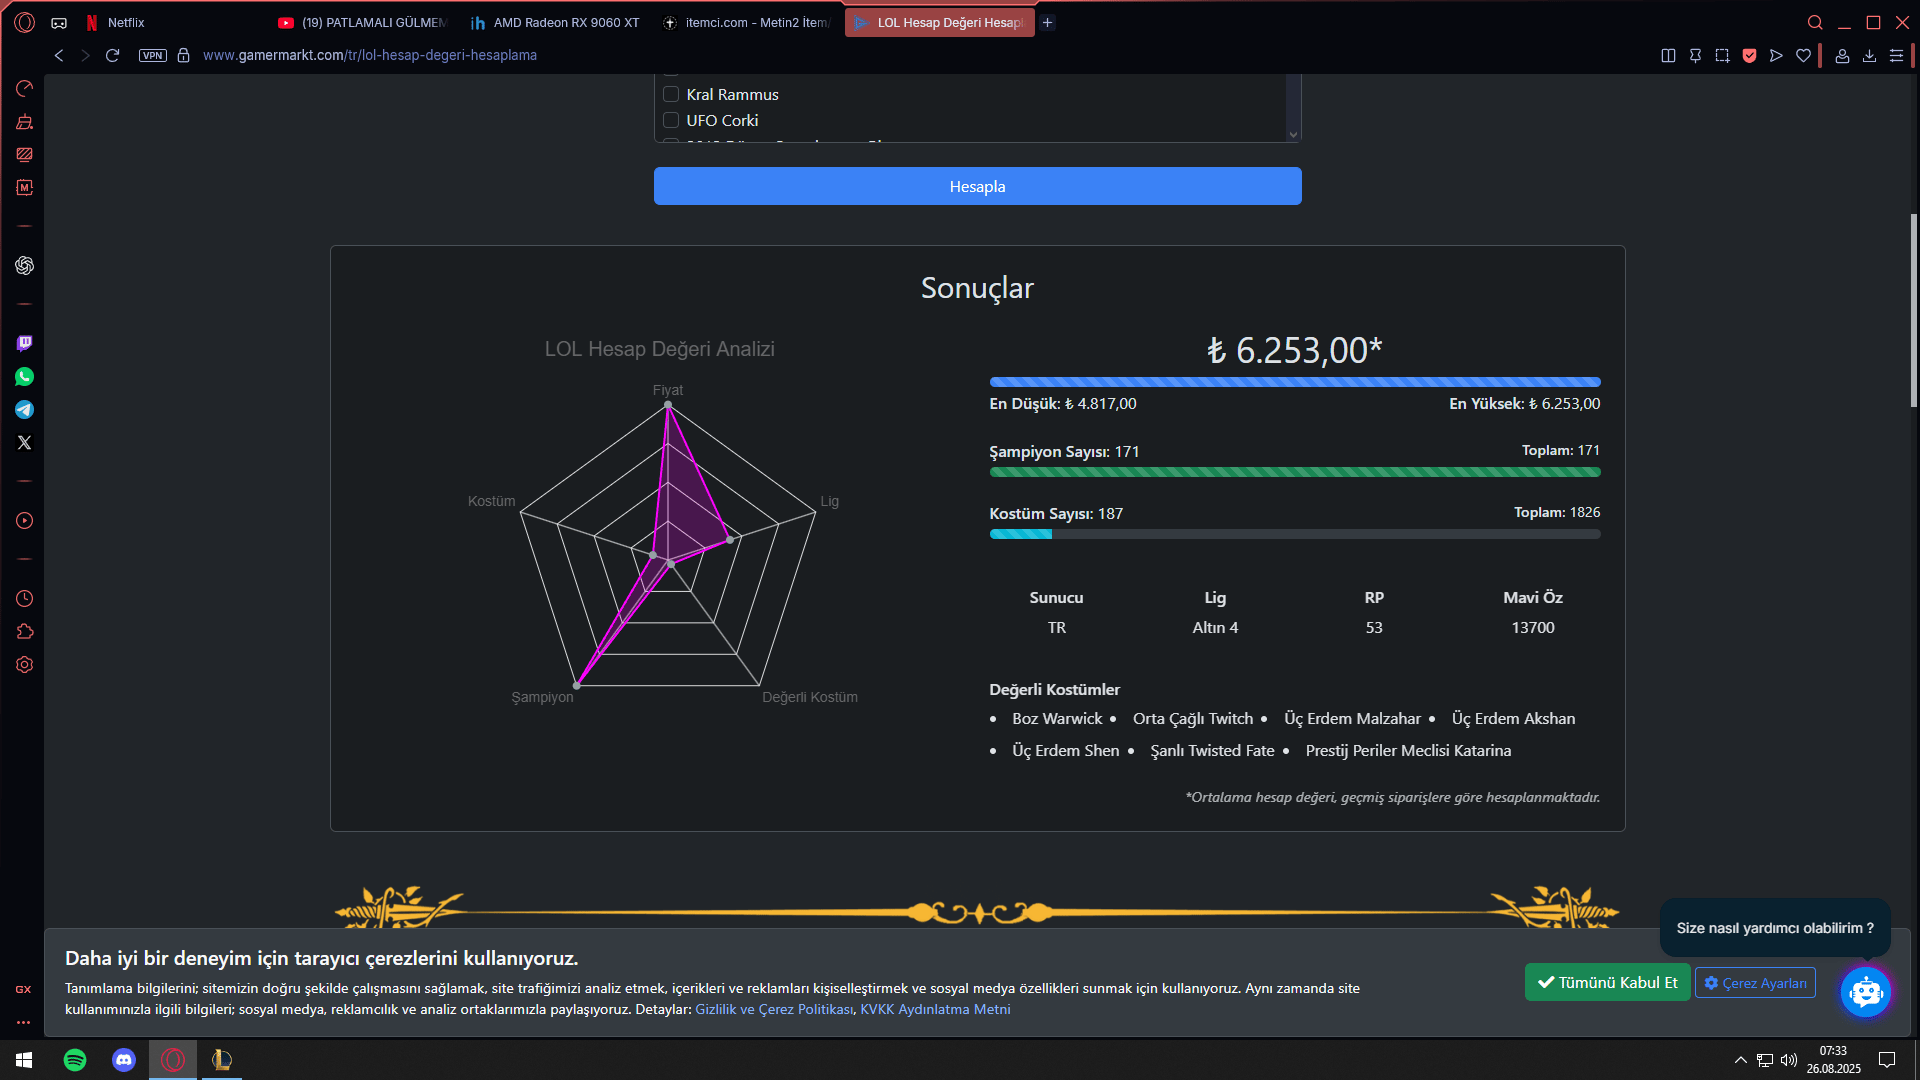Open Telegram from the Opera sidebar

tap(24, 410)
